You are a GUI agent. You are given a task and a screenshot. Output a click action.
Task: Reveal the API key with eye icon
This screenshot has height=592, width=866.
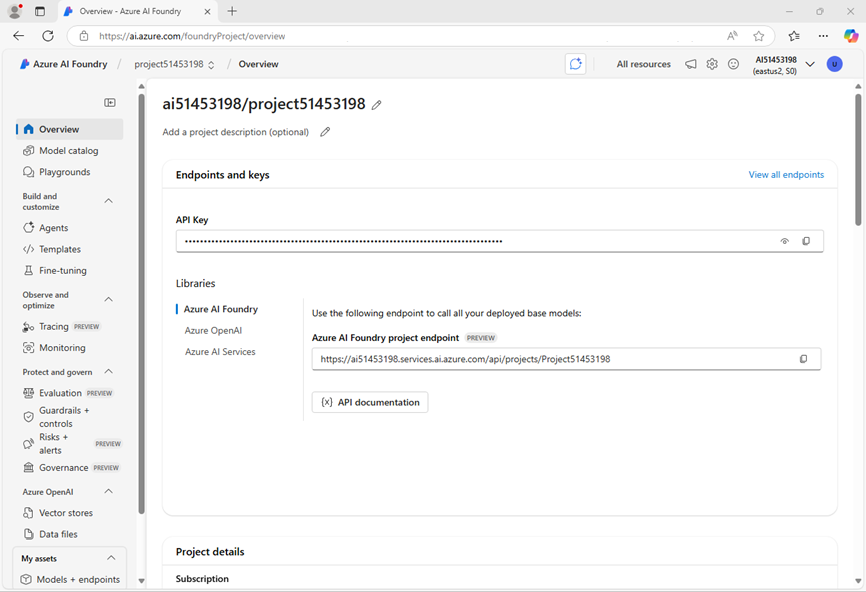coord(785,241)
